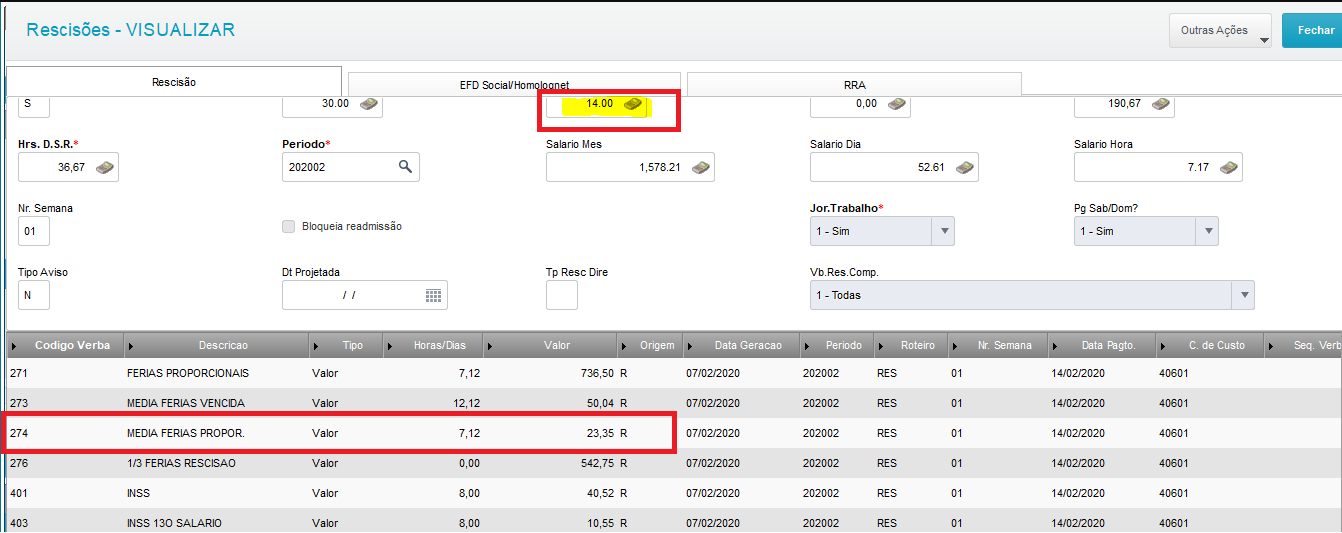Image resolution: width=1342 pixels, height=533 pixels.
Task: Click calculator icon in Salario Dia field
Action: click(964, 167)
